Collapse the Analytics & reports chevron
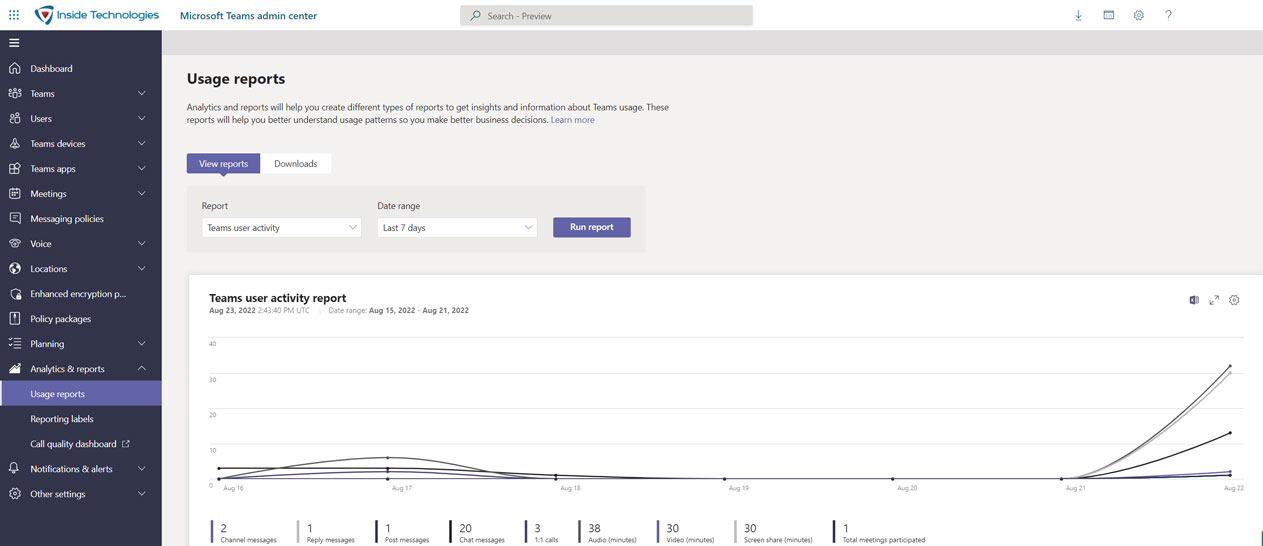Viewport: 1263px width, 546px height. pyautogui.click(x=141, y=368)
